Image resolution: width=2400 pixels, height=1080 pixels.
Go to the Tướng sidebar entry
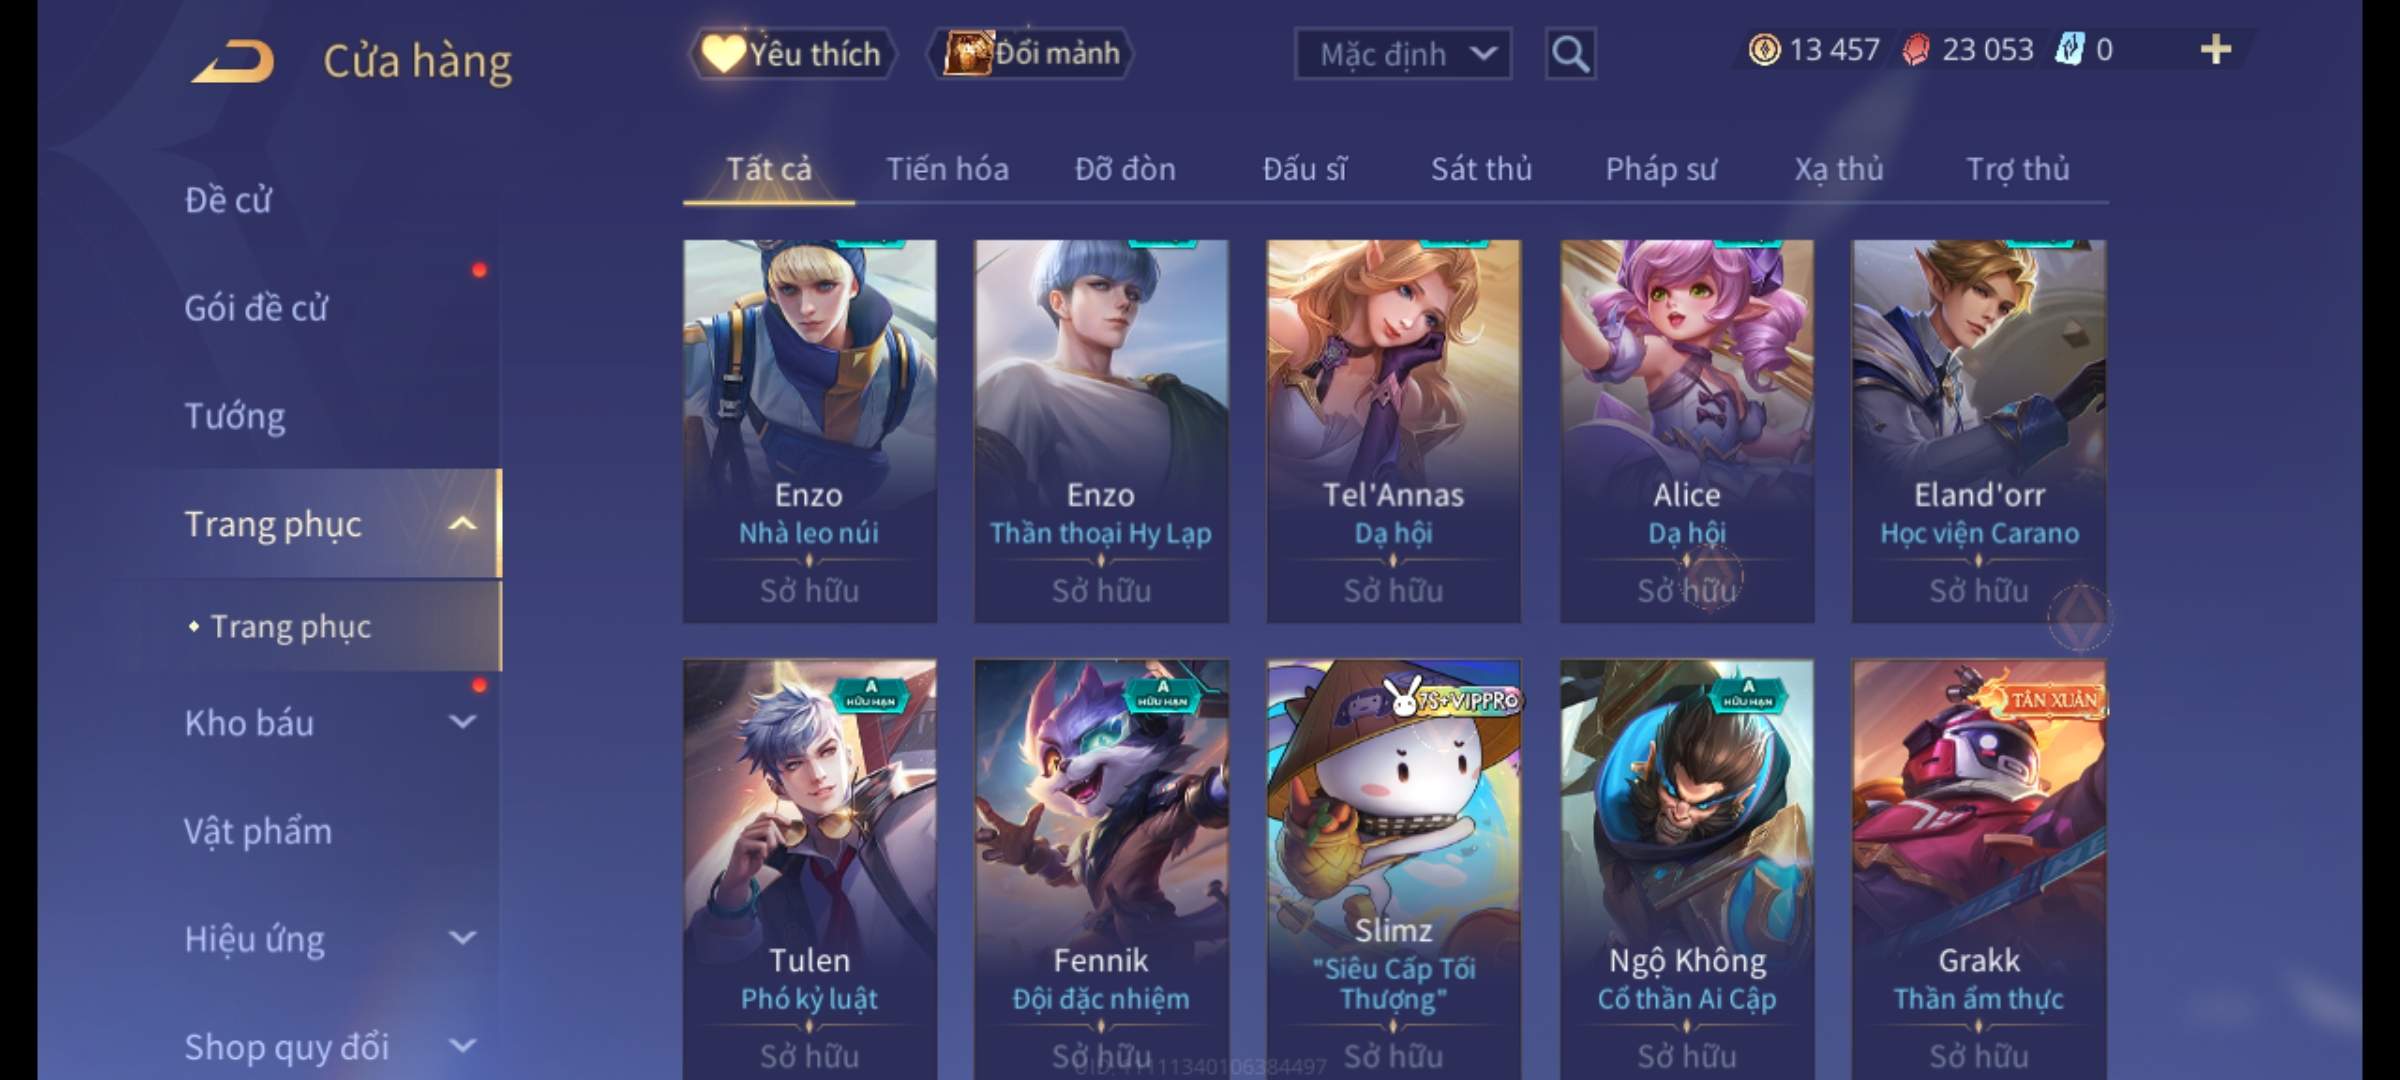point(234,416)
